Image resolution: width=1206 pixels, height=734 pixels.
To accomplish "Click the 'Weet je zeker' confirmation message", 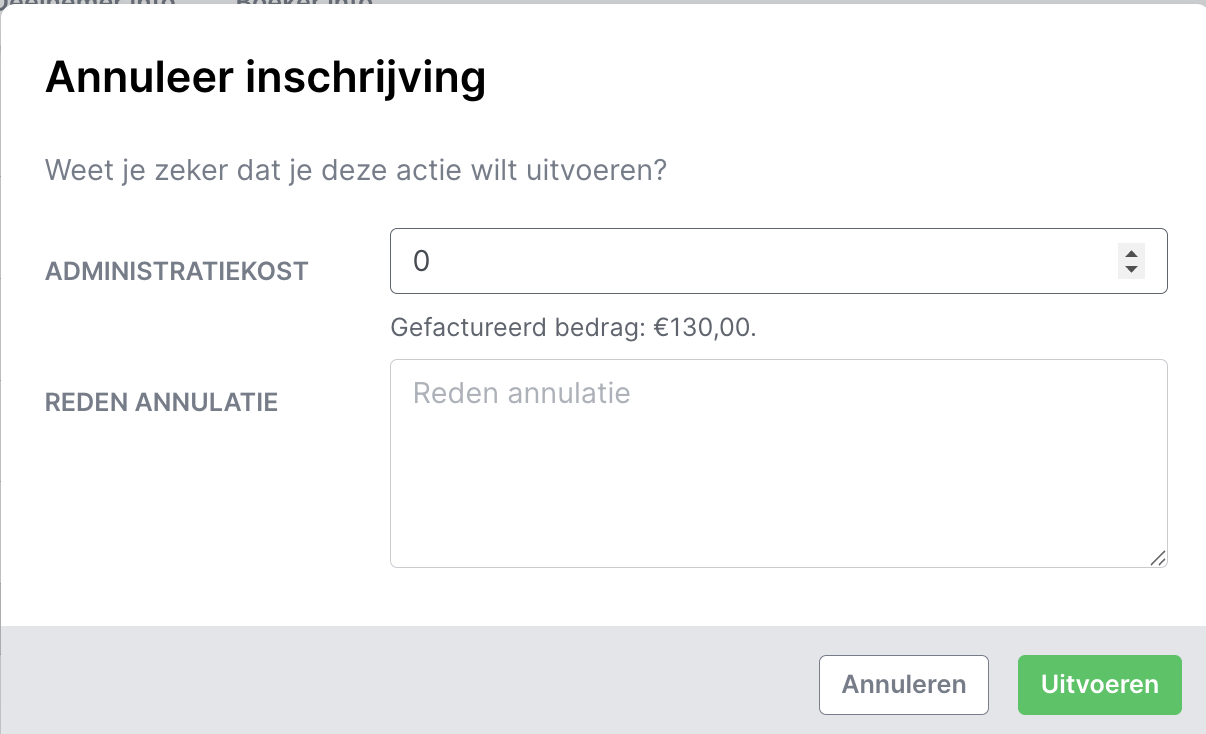I will (x=355, y=170).
